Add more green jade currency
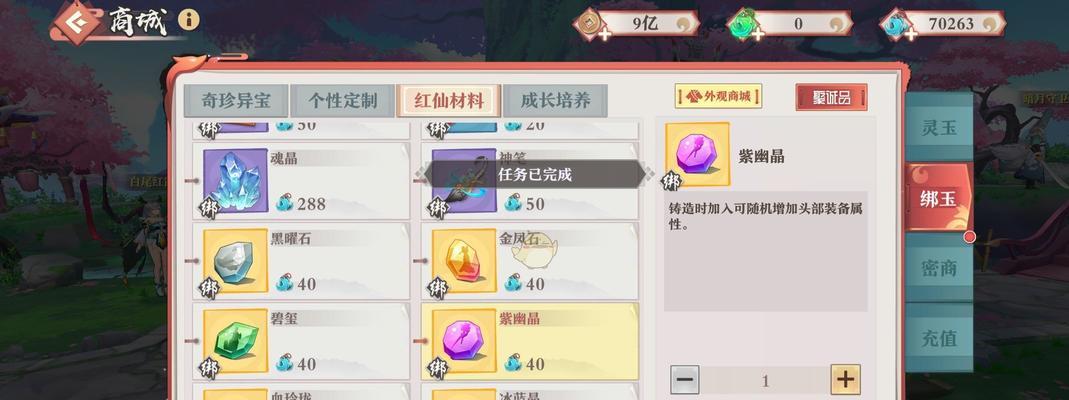This screenshot has height=400, width=1069. click(x=758, y=34)
